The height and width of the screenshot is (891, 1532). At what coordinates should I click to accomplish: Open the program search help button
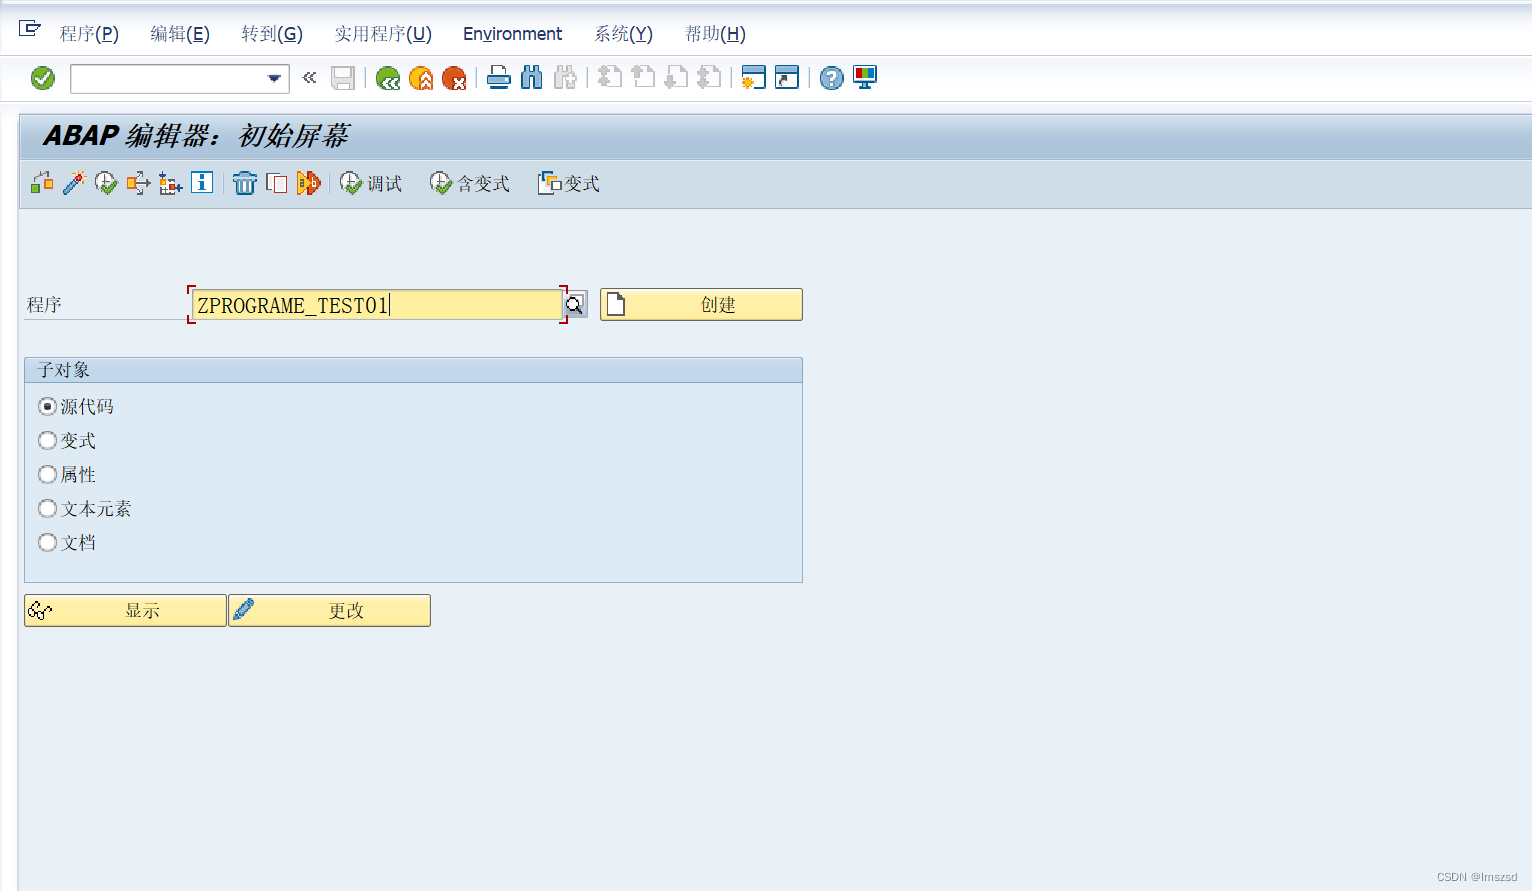click(575, 305)
